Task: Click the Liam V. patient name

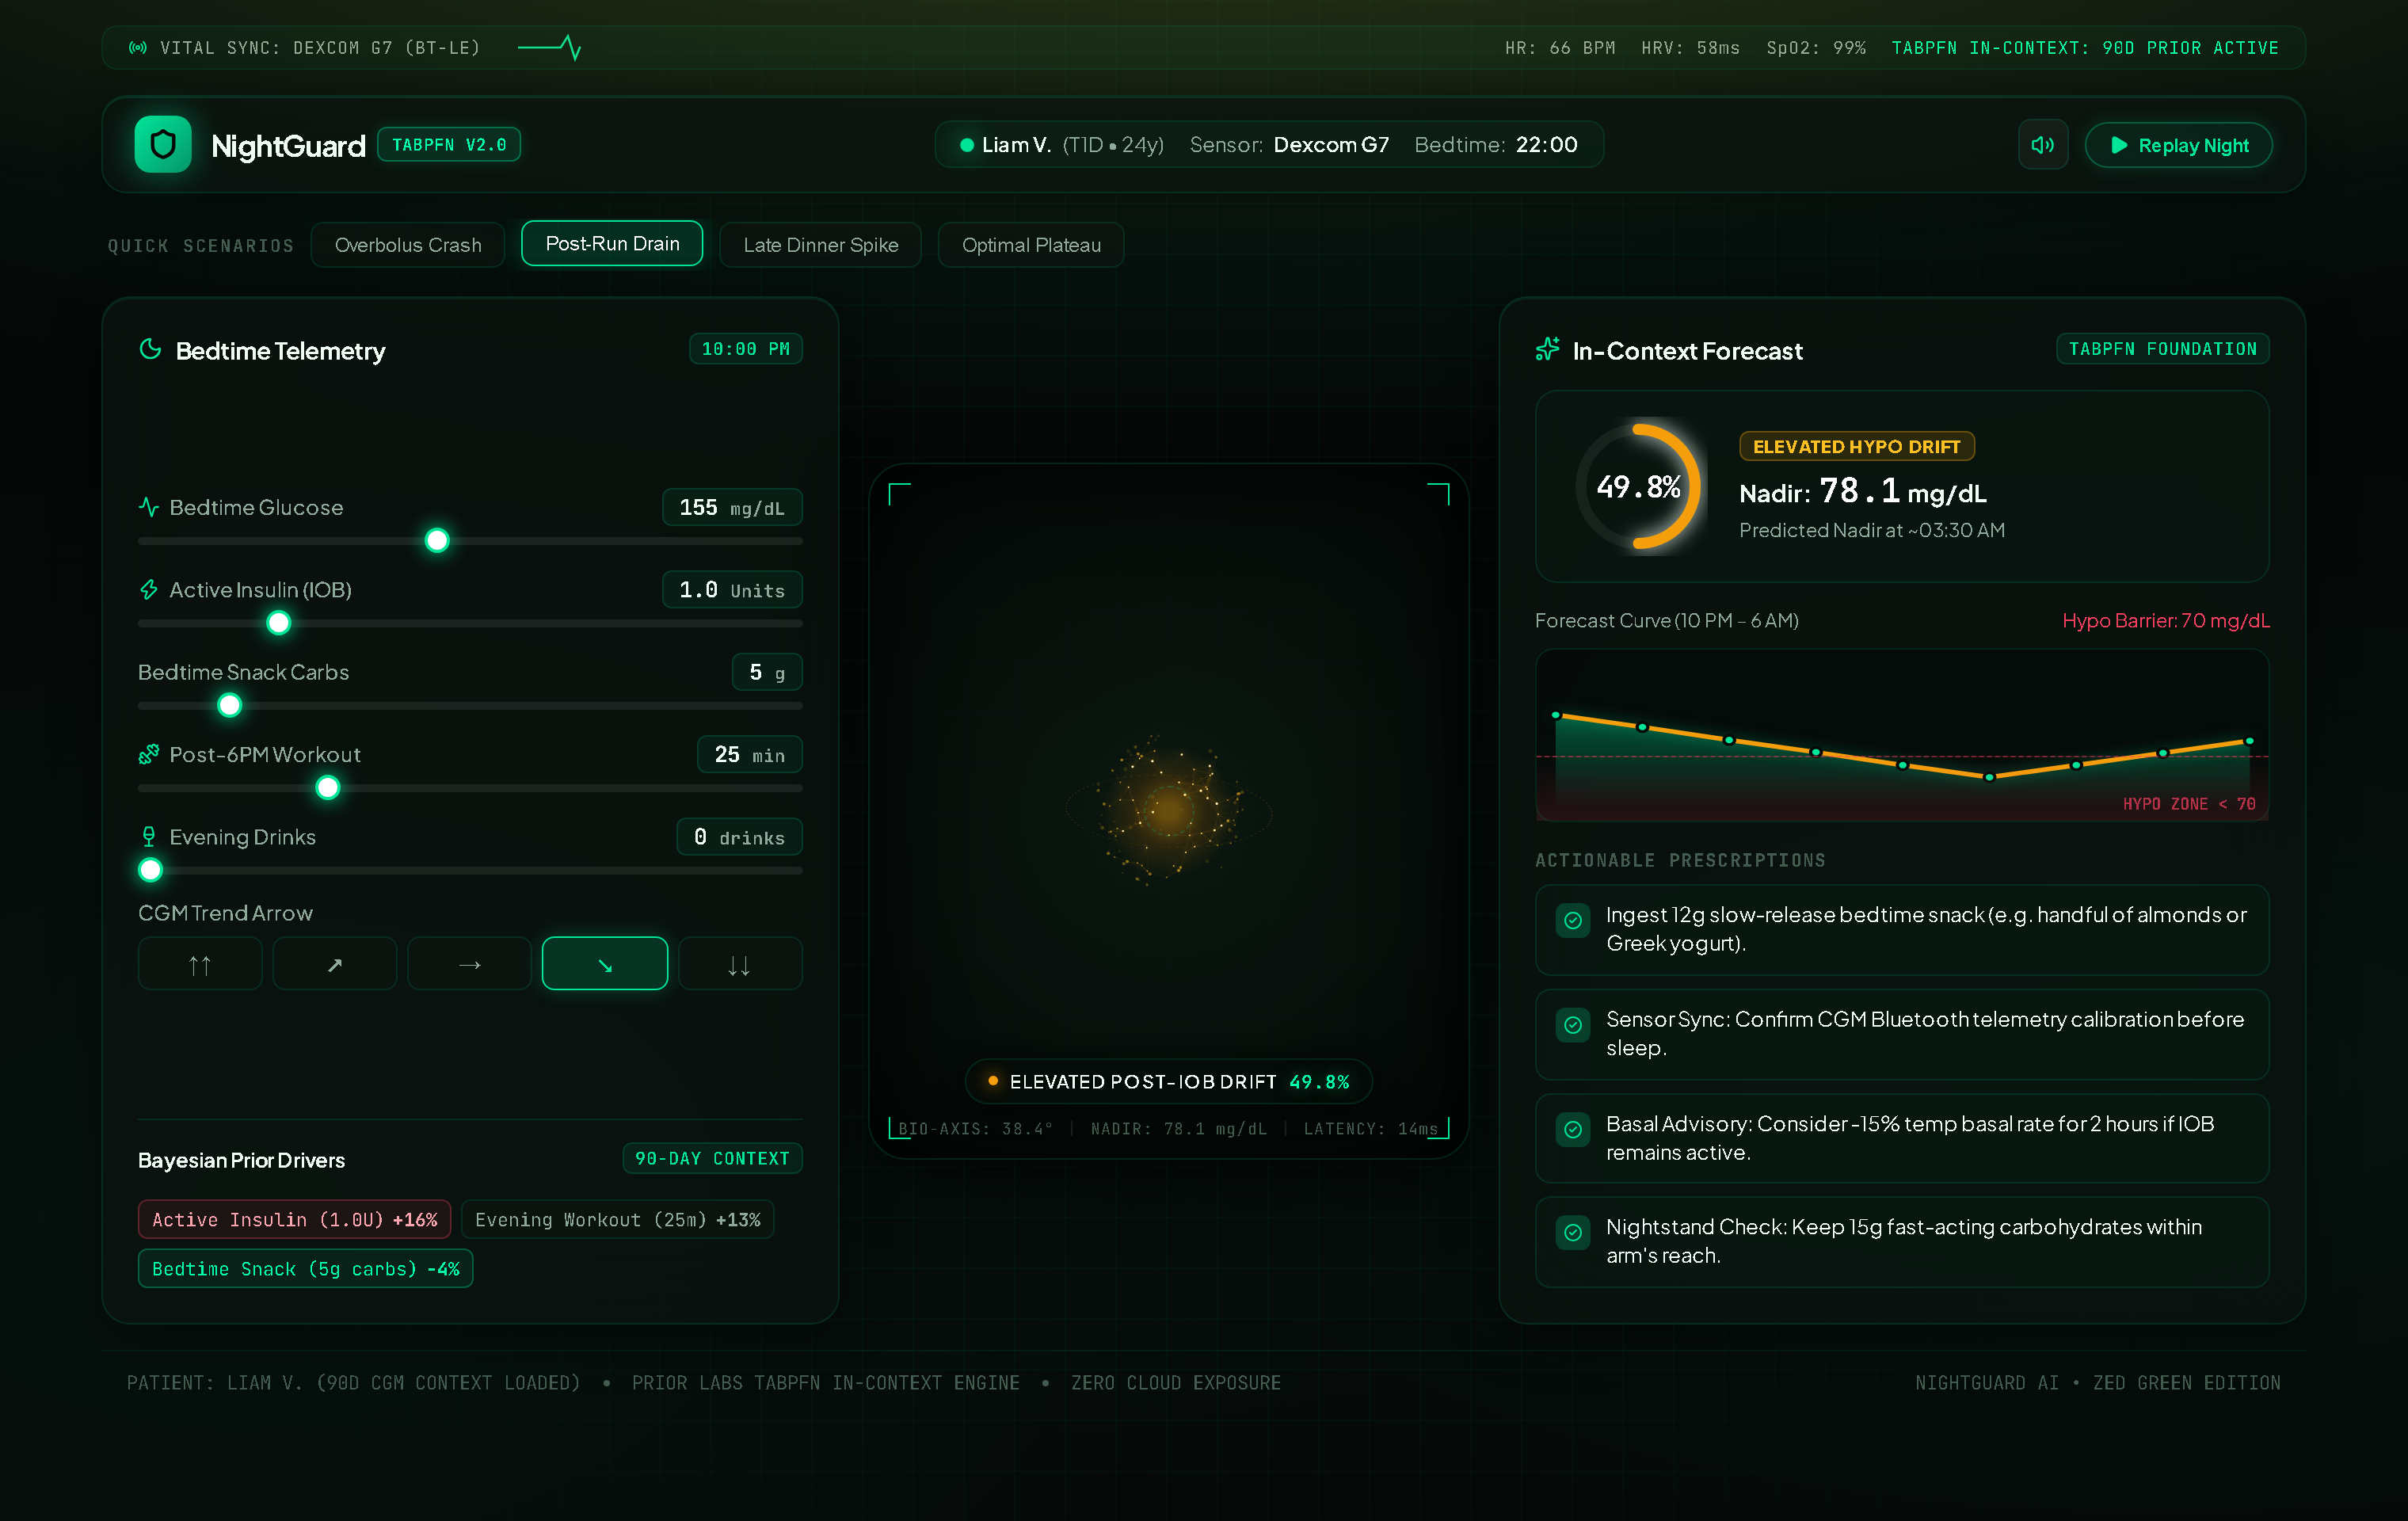Action: pyautogui.click(x=1016, y=145)
